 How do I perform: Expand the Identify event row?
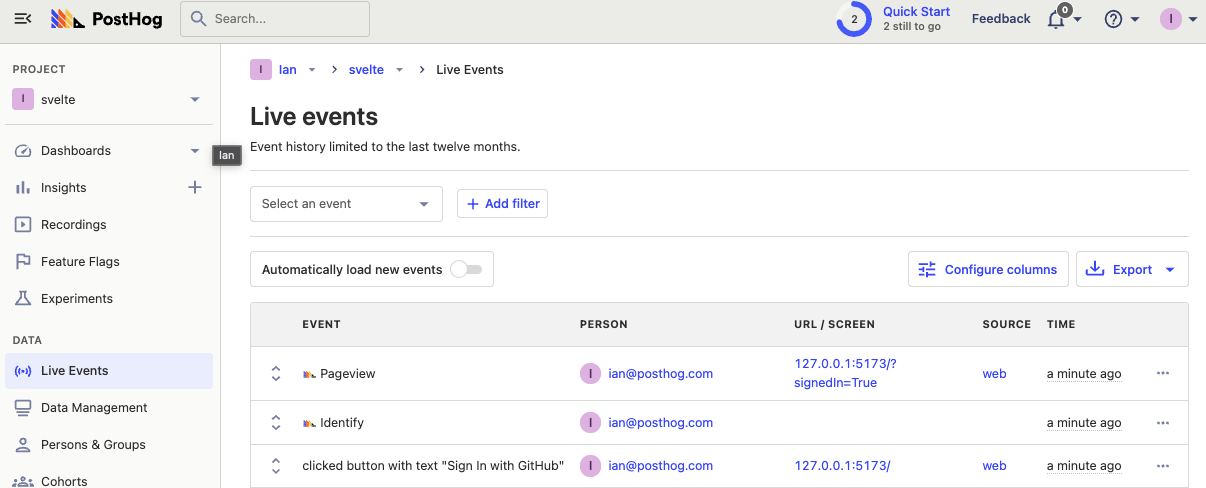[x=276, y=423]
